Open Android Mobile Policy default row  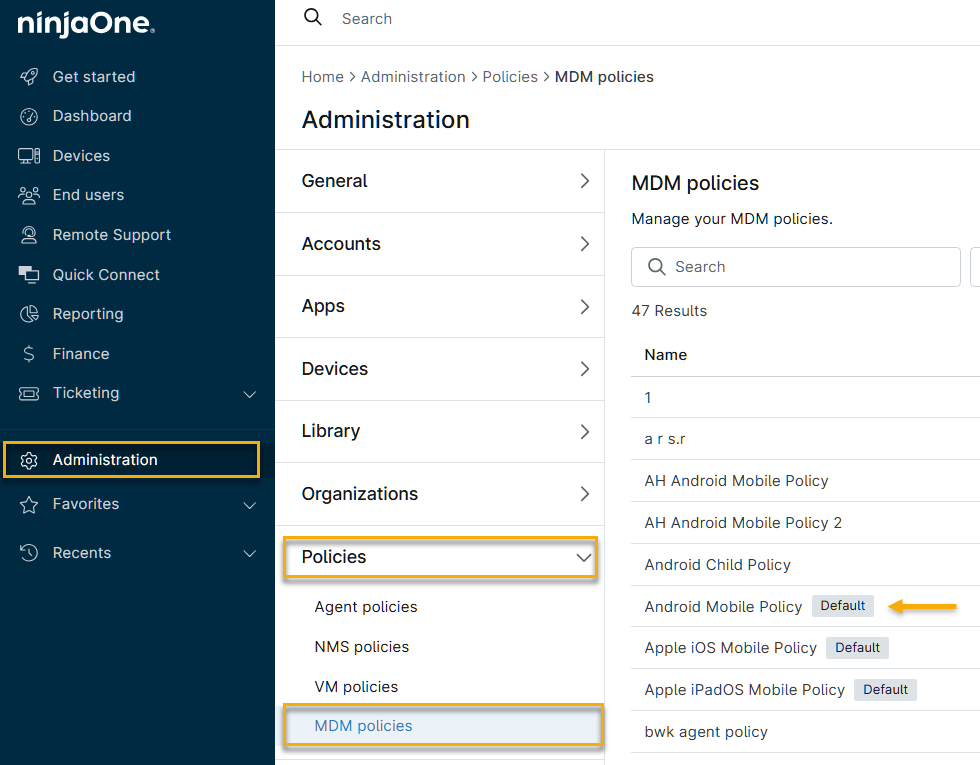tap(723, 606)
